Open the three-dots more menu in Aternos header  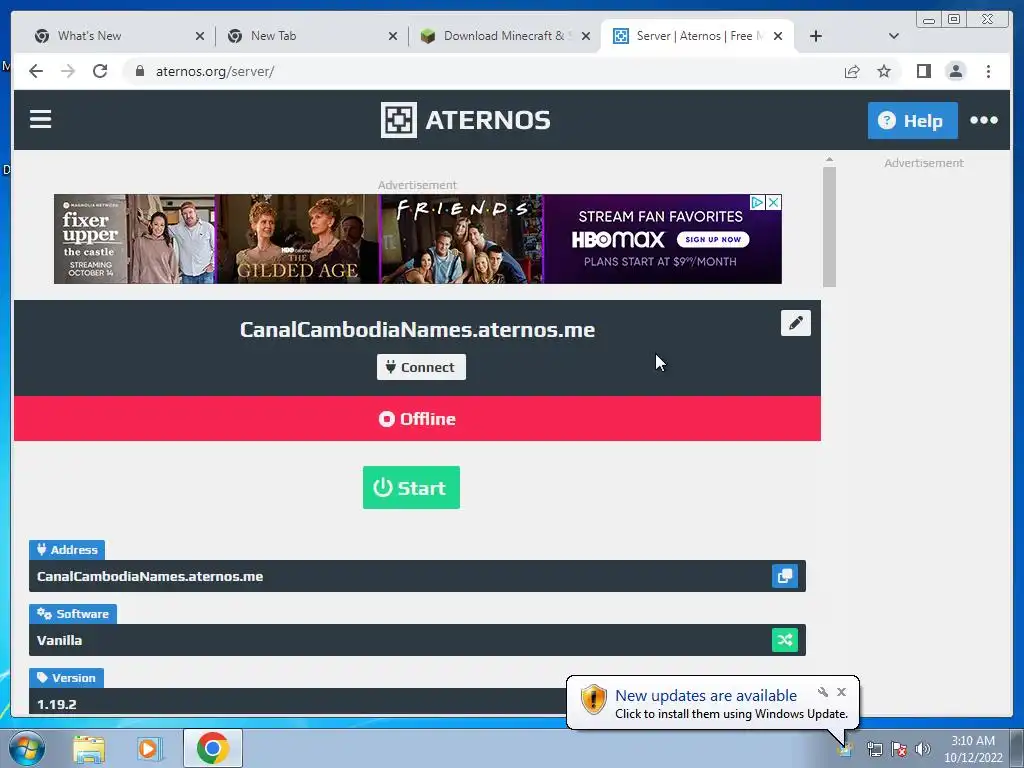984,120
